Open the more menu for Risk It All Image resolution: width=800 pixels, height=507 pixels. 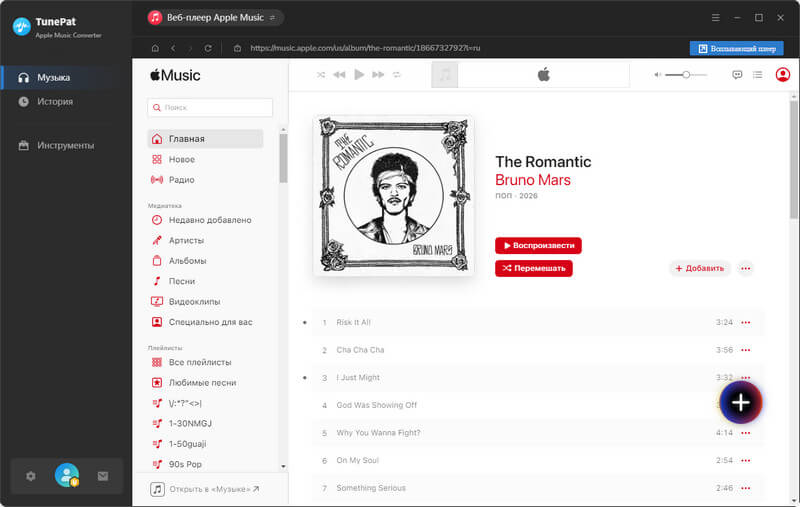(x=745, y=323)
